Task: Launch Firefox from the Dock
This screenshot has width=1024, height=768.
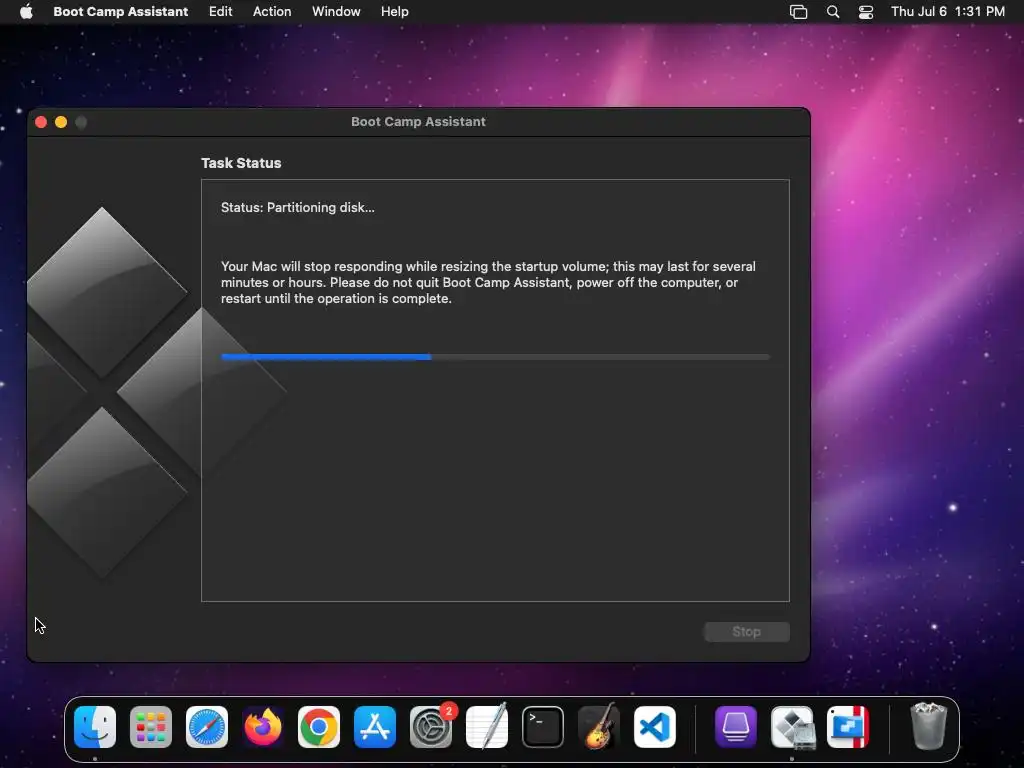Action: (x=263, y=727)
